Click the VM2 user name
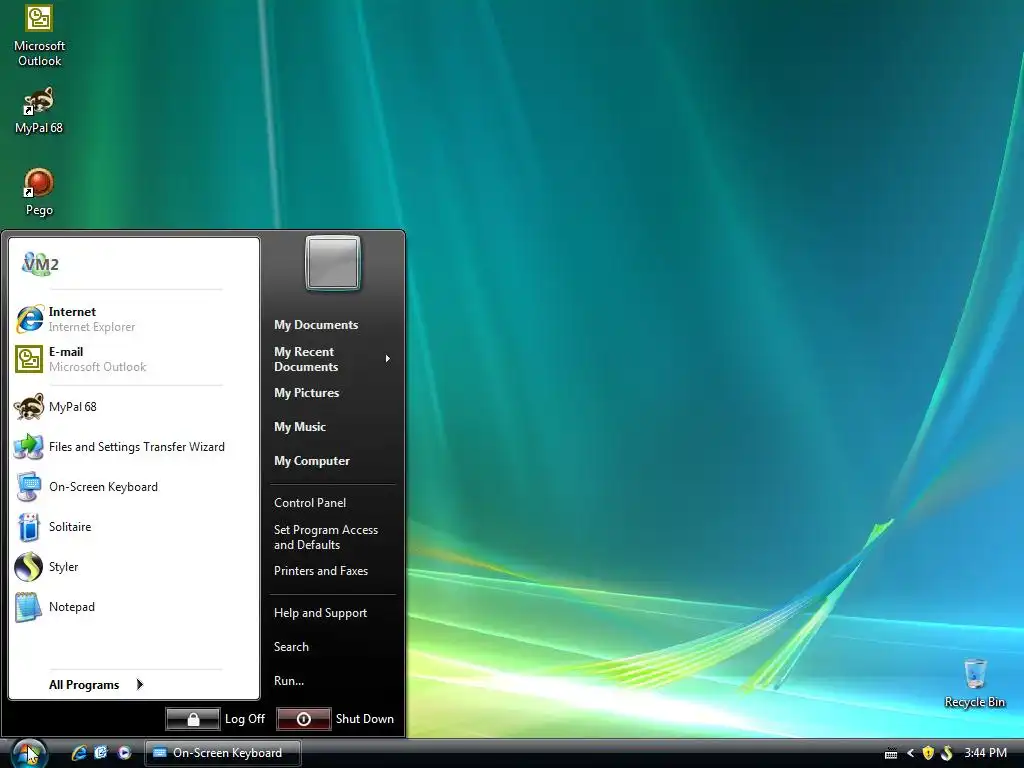The height and width of the screenshot is (768, 1024). 40,264
